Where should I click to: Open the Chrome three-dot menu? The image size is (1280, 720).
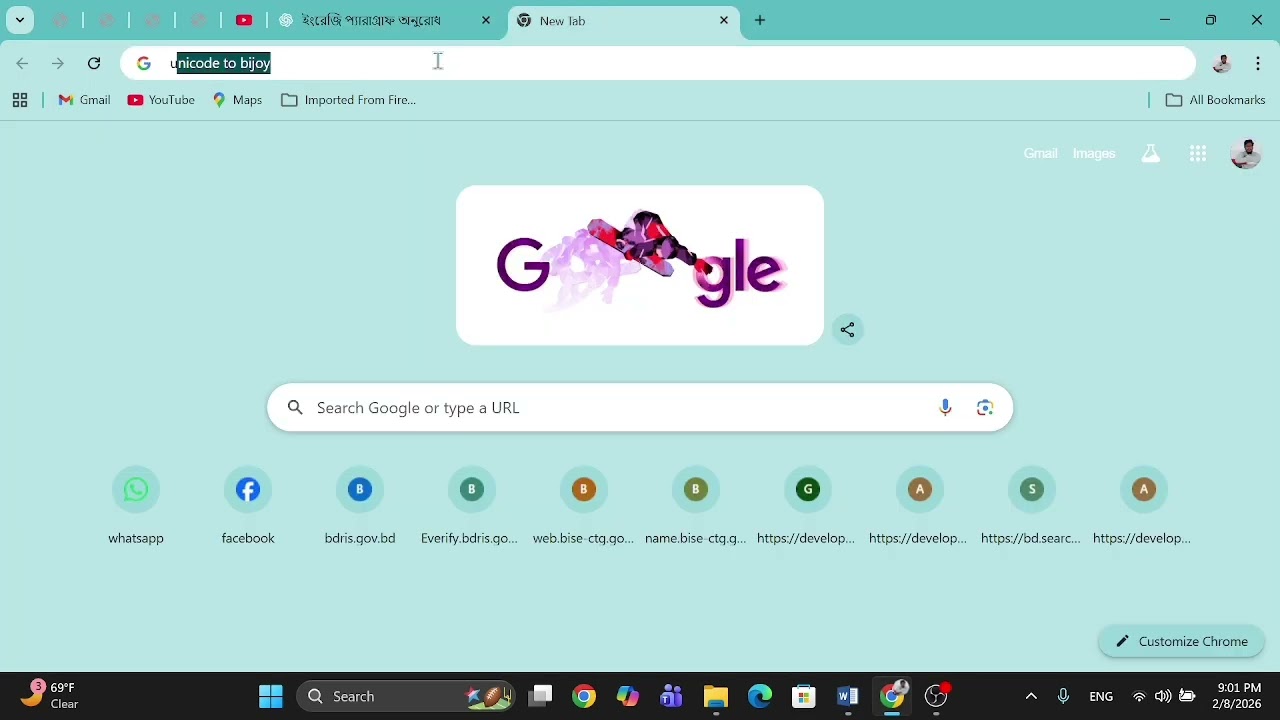point(1259,64)
